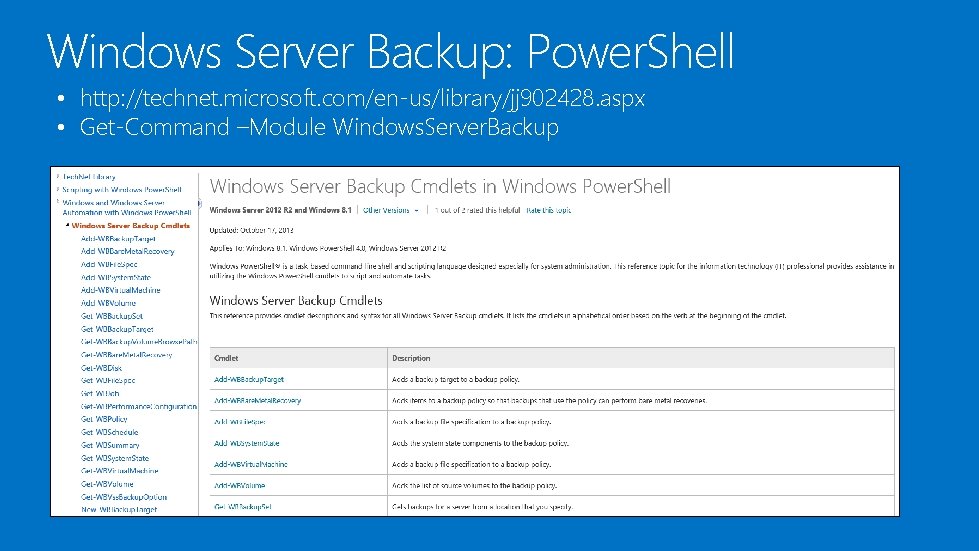Open the technet.microsoft.com URL on the slide
The height and width of the screenshot is (551, 979).
pos(362,99)
